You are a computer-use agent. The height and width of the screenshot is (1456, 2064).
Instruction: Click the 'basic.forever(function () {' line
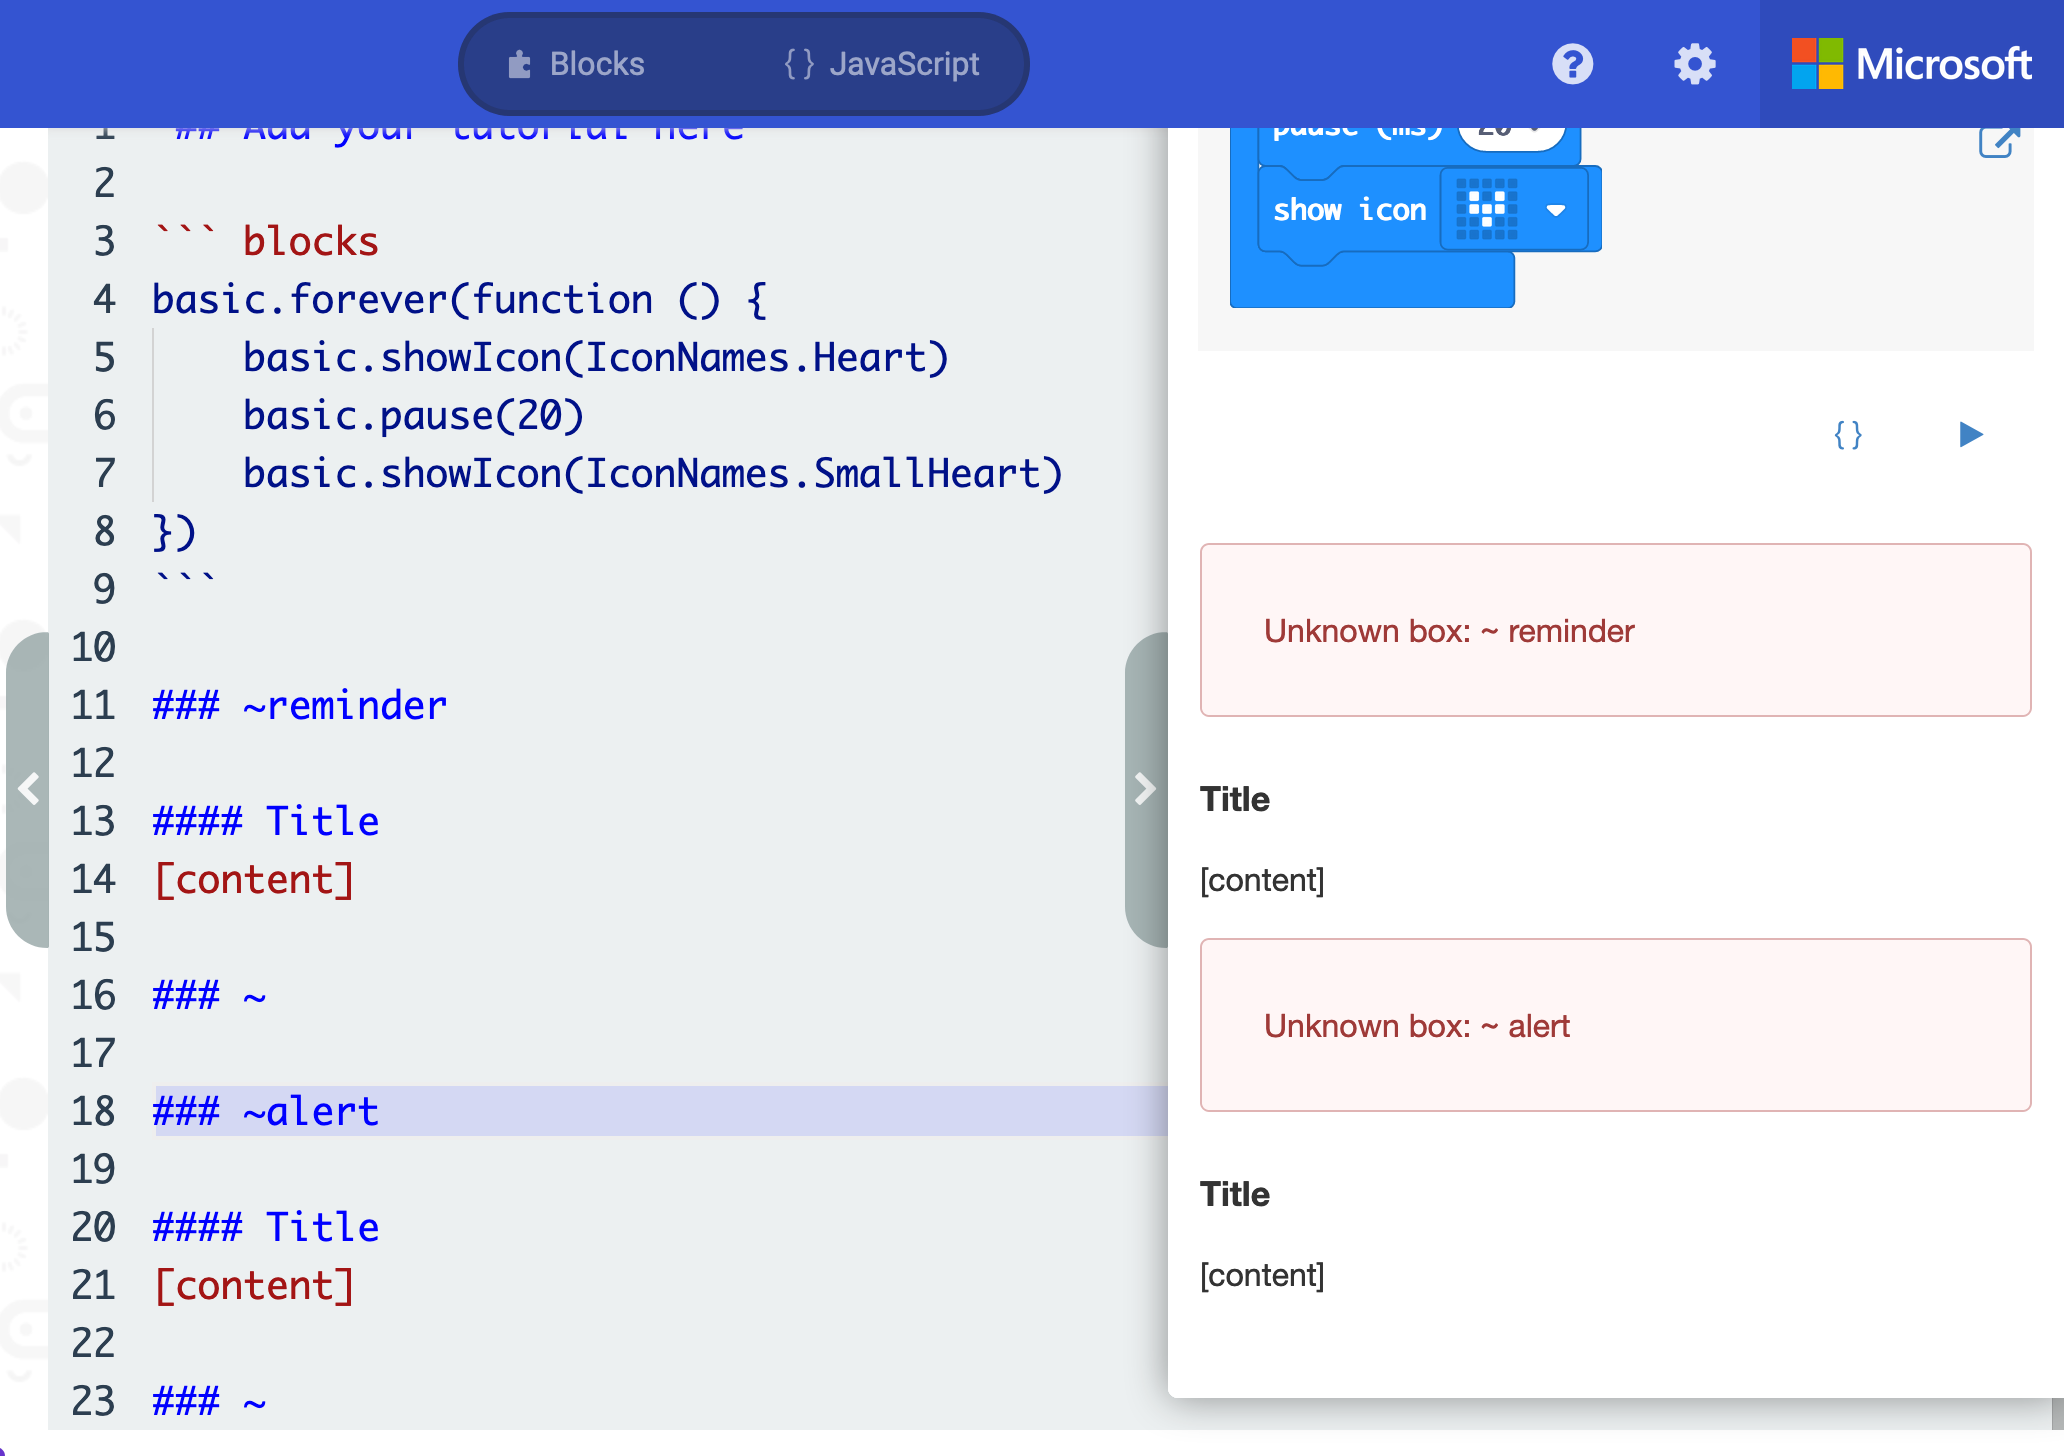(x=460, y=299)
